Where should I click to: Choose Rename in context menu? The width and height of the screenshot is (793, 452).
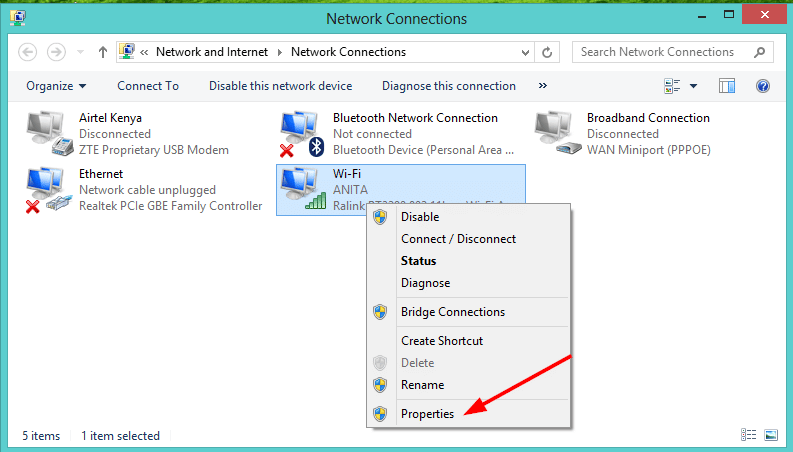(x=469, y=385)
